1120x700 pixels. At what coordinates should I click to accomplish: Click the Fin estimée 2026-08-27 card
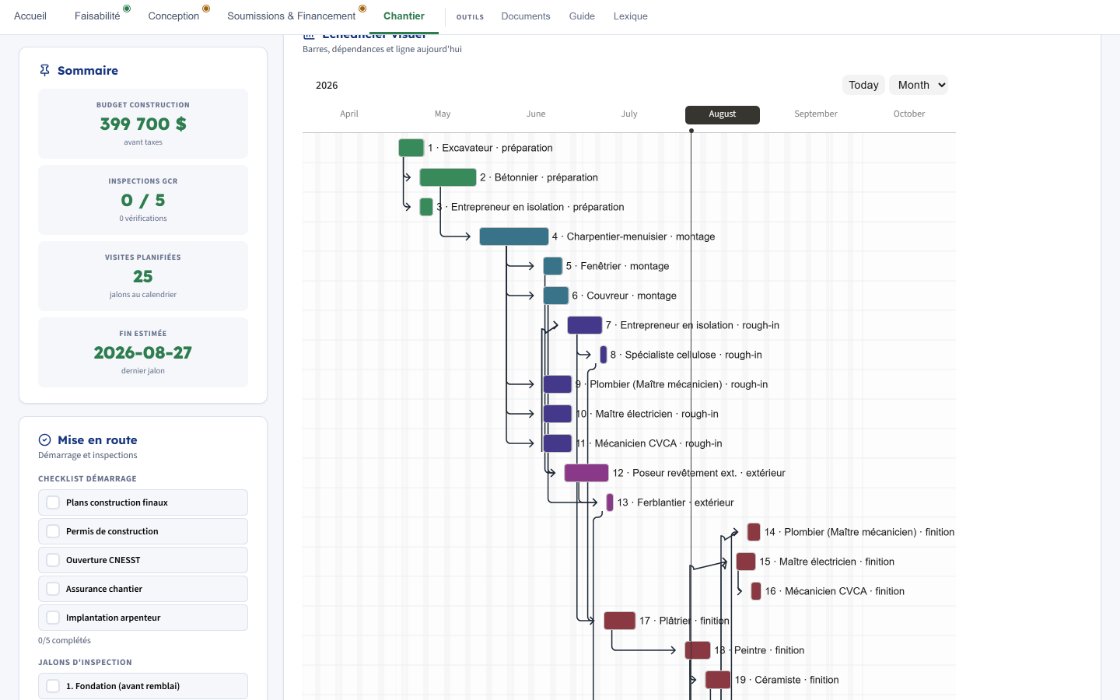[143, 352]
